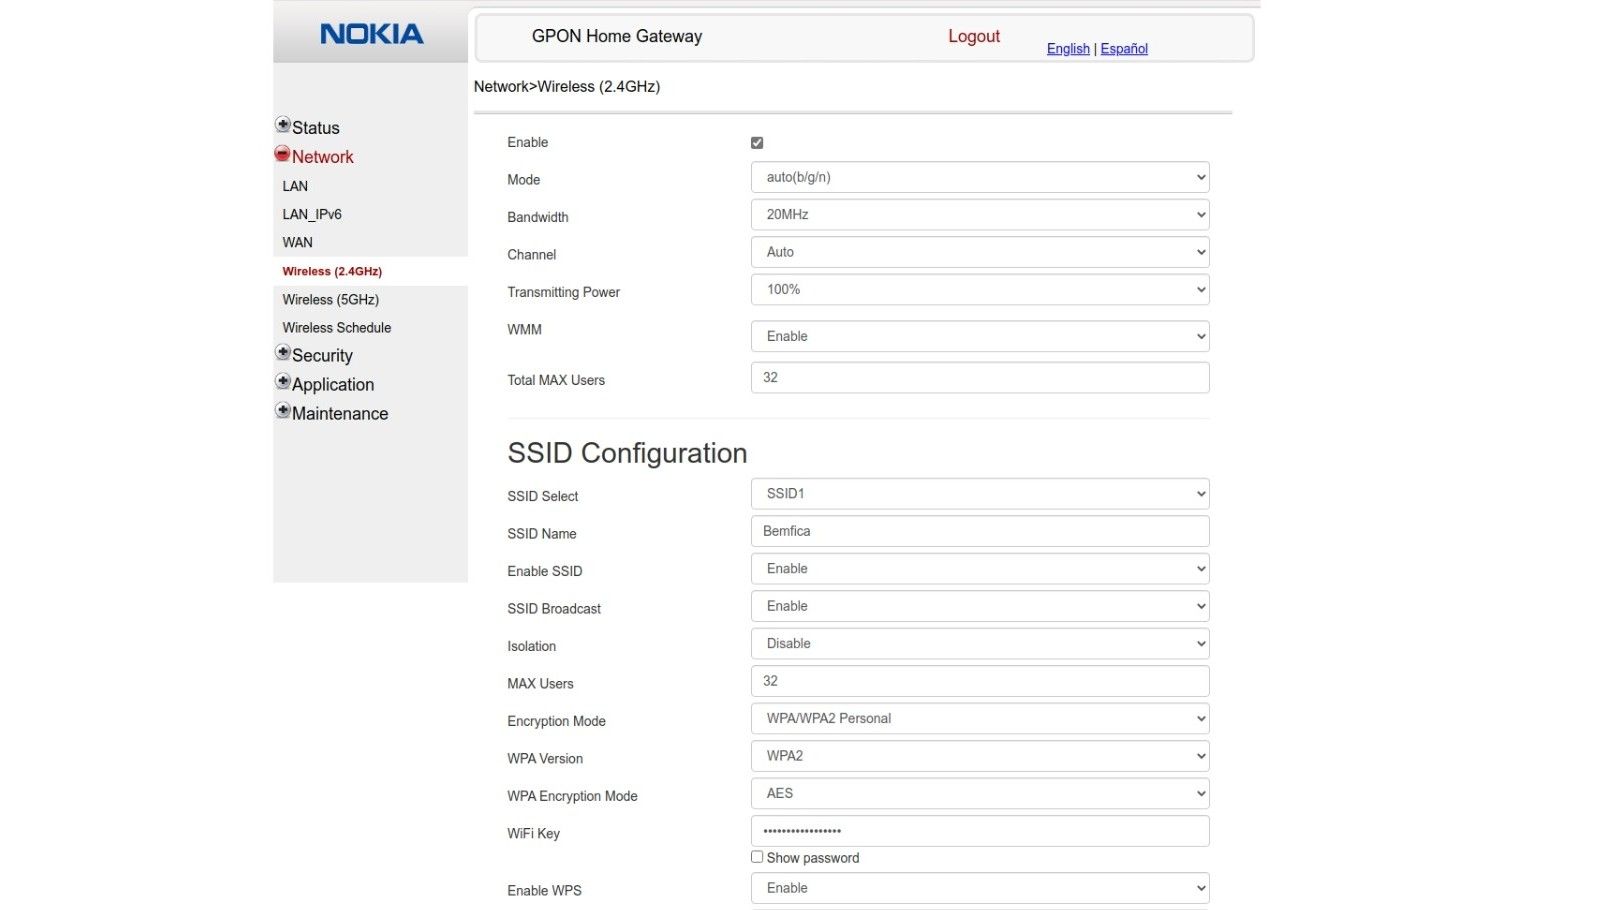Collapse the Network section icon
1617x910 pixels.
click(x=283, y=152)
